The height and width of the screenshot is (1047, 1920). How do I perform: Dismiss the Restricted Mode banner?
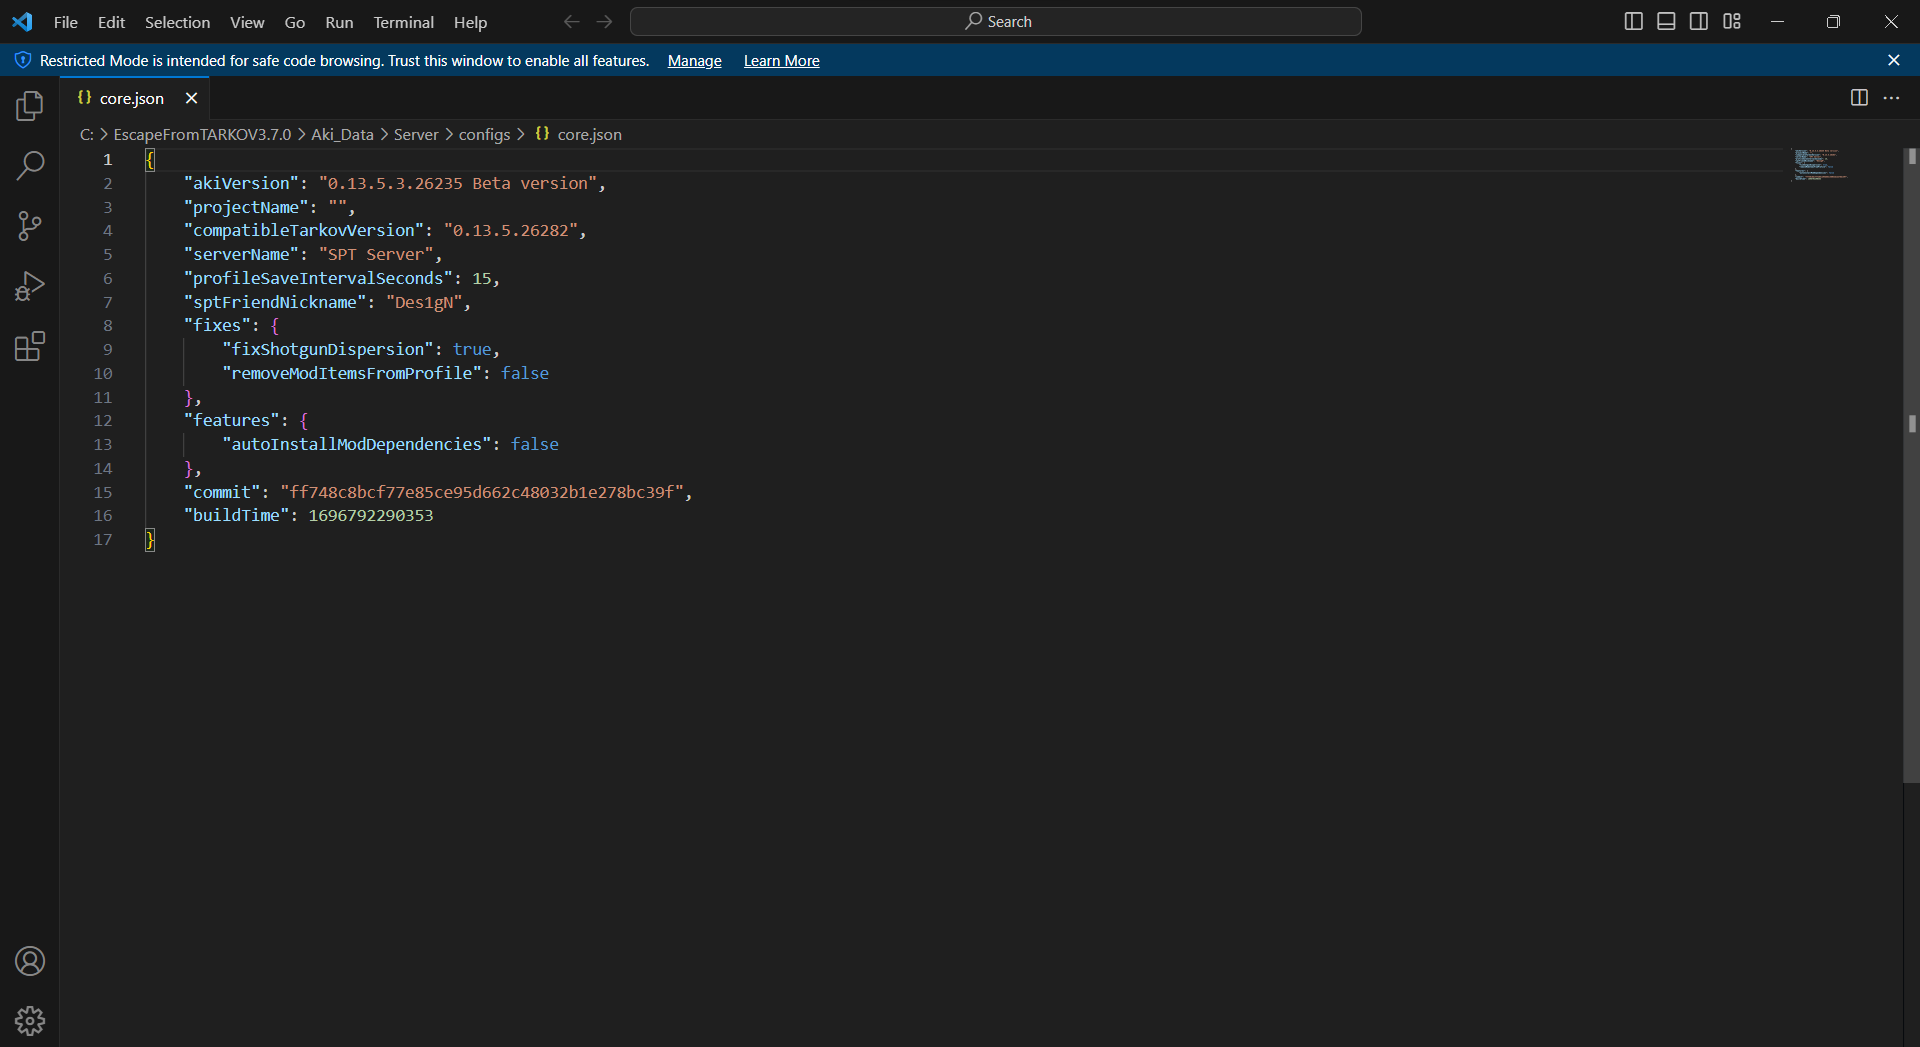coord(1893,60)
